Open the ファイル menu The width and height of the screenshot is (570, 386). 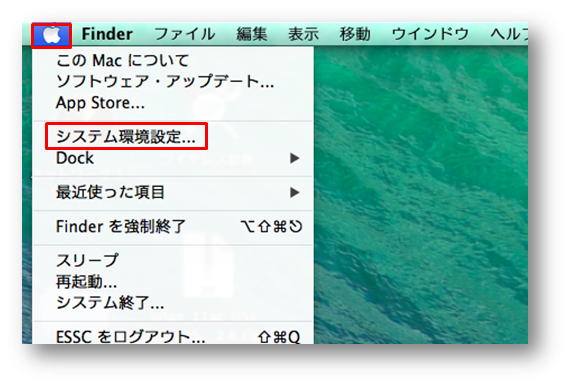tap(185, 34)
